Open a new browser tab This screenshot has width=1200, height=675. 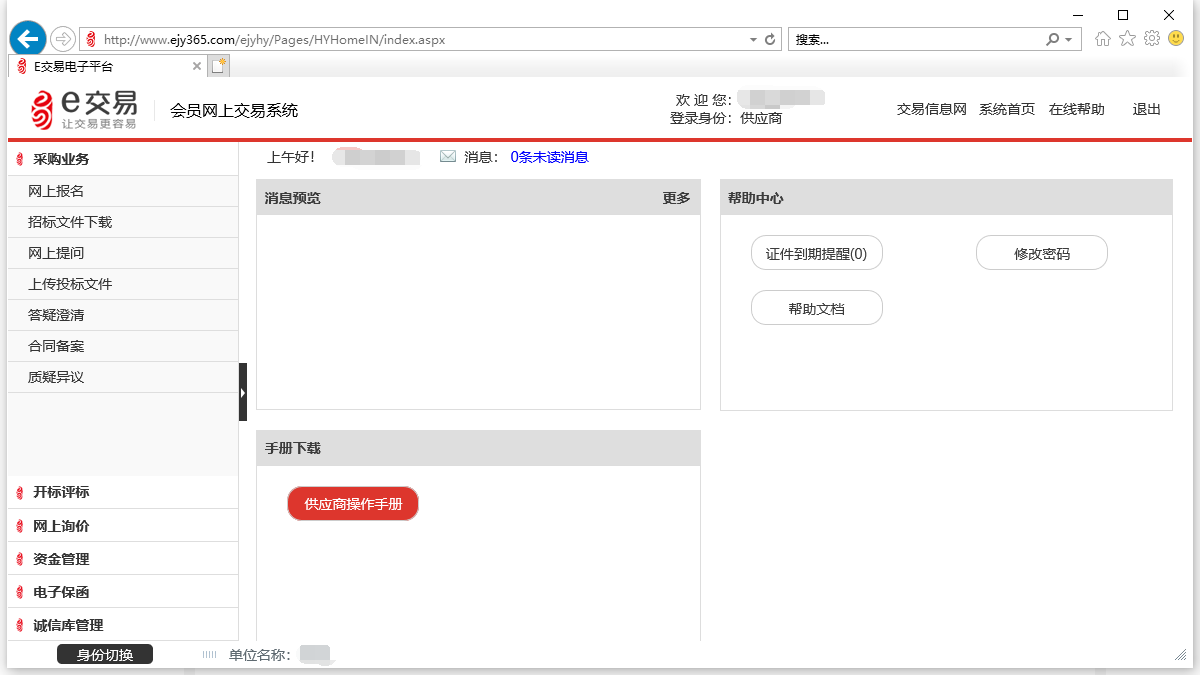(x=219, y=67)
